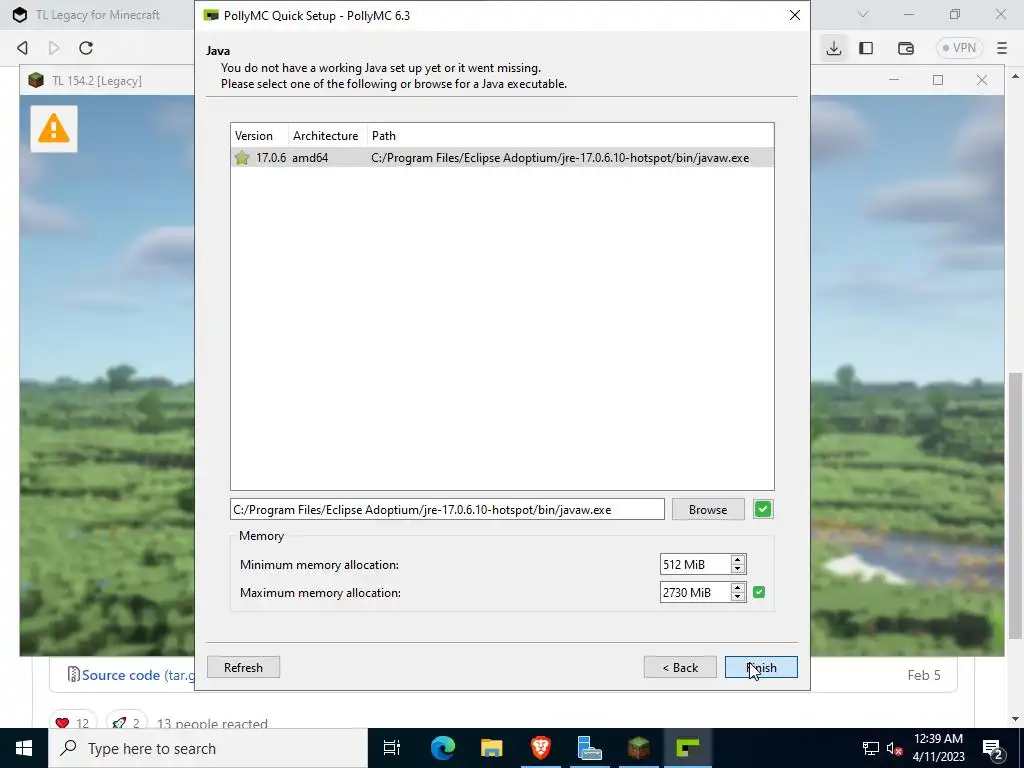The image size is (1024, 768).
Task: Click the Java executable path input field
Action: 447,509
